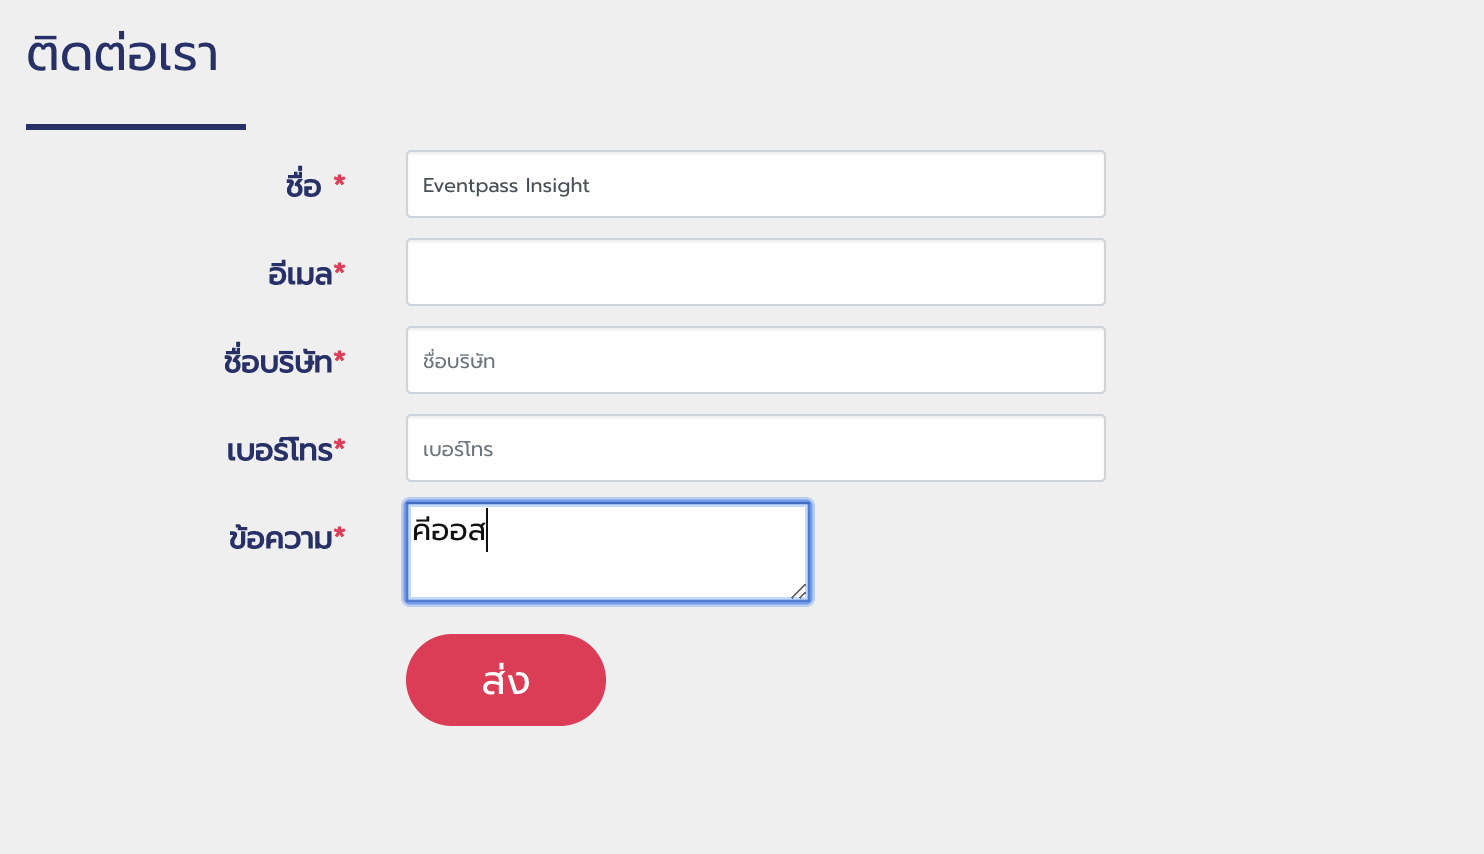Click the required asterisk next to อีเมล

(340, 269)
